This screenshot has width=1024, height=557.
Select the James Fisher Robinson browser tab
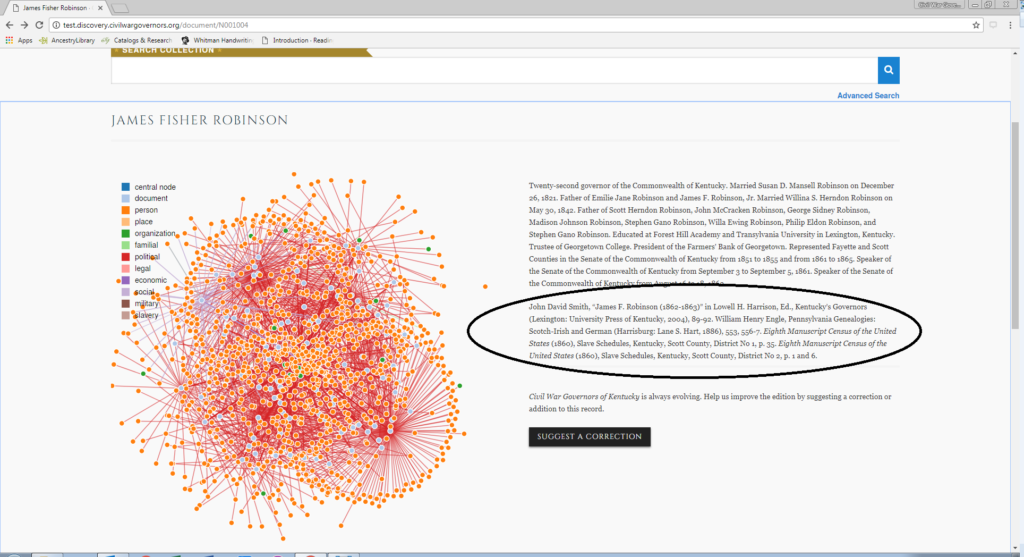pos(56,8)
